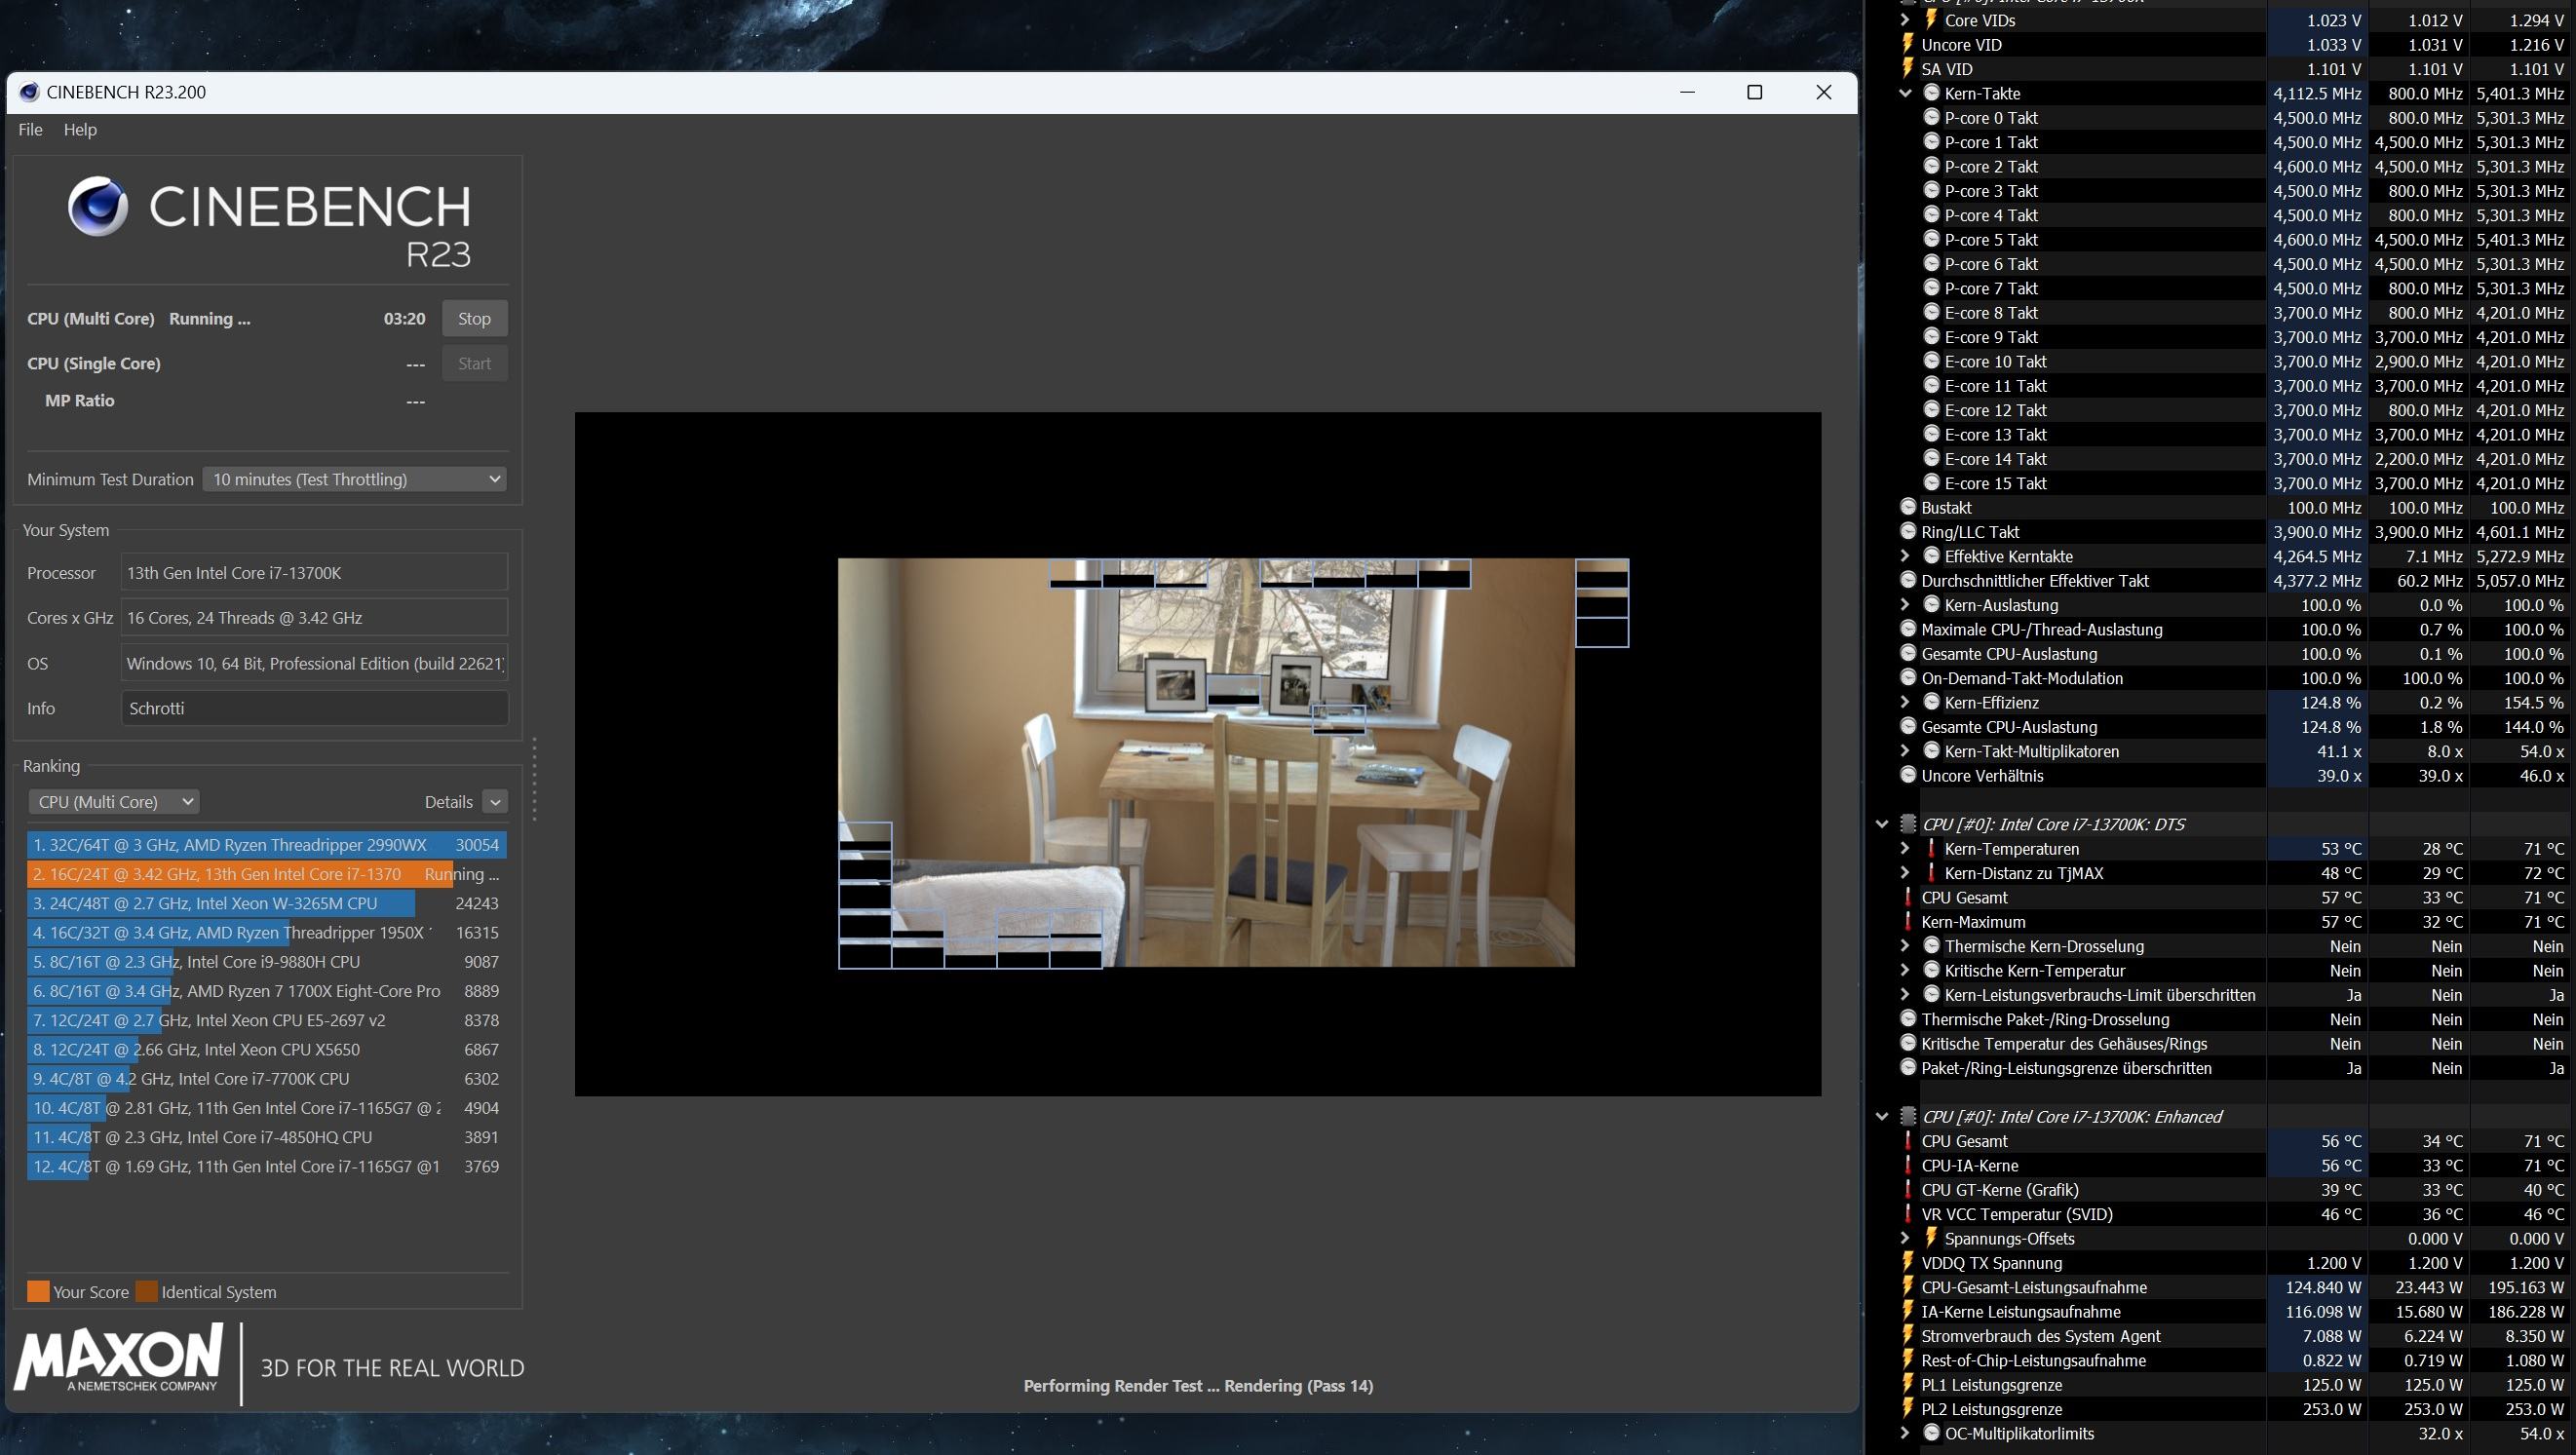2576x1455 pixels.
Task: Expand the OC-Multiplikatorlimits row
Action: [x=1904, y=1433]
